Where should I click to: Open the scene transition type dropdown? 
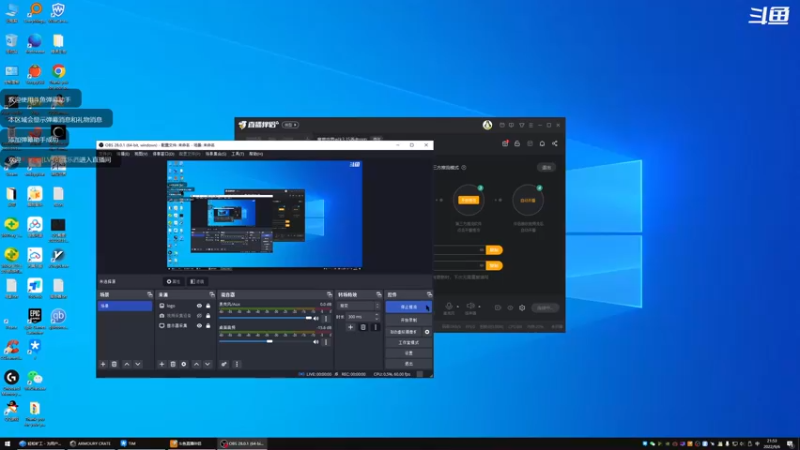pyautogui.click(x=359, y=306)
